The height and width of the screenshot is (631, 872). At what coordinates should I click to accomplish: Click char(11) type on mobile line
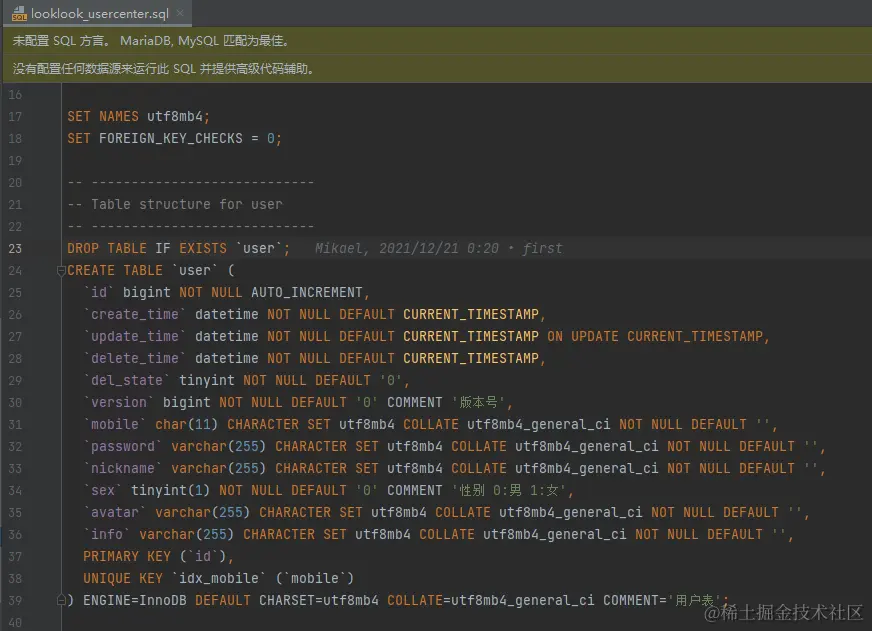pyautogui.click(x=187, y=425)
